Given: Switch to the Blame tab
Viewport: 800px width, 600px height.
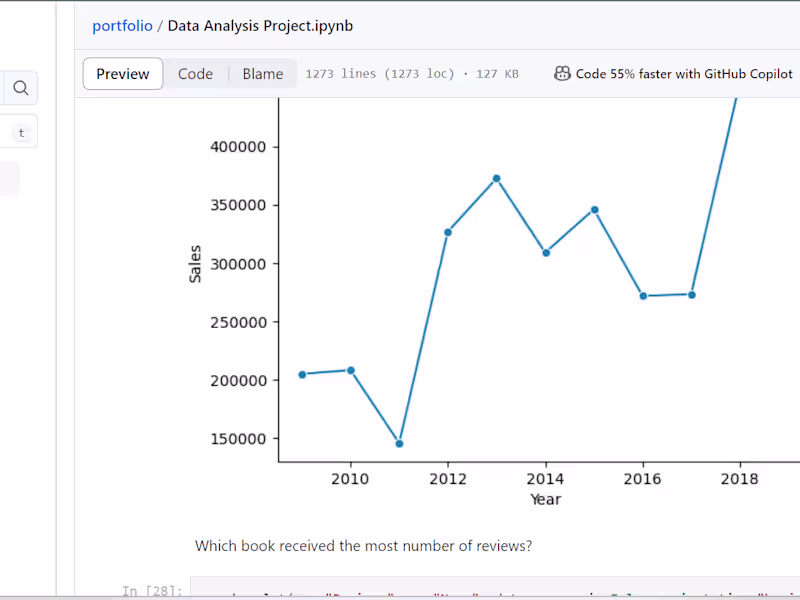Looking at the screenshot, I should pos(262,73).
